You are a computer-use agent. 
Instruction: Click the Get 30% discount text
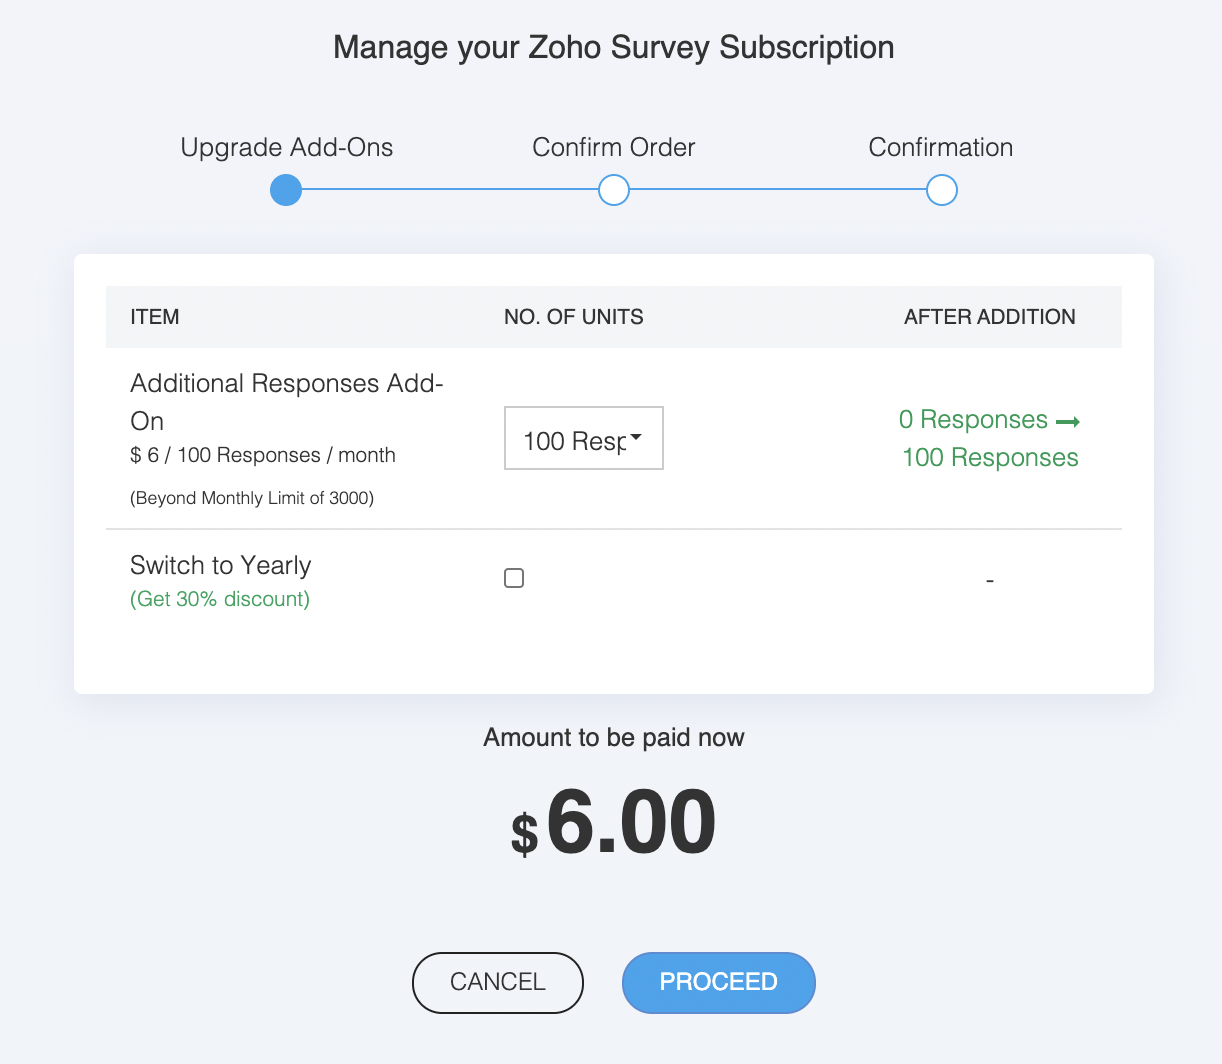pos(220,599)
